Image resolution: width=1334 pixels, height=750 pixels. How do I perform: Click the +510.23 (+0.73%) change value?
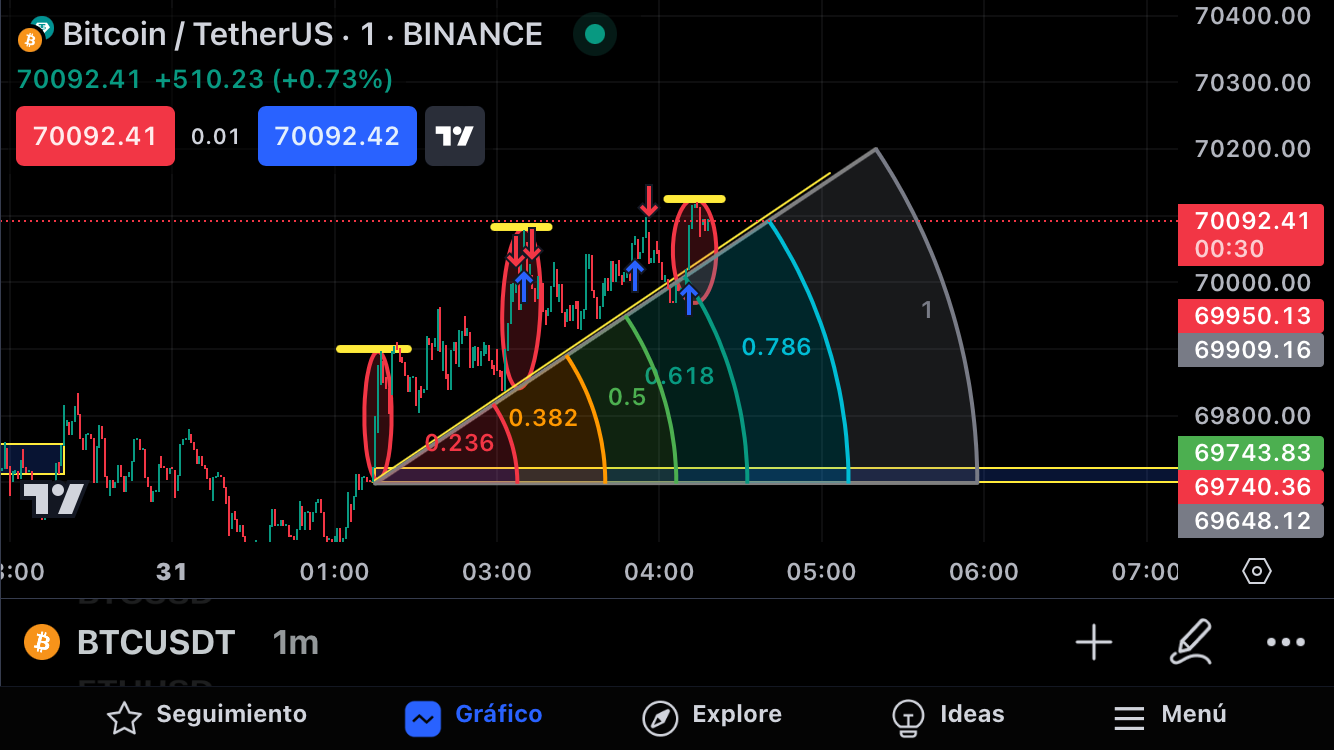pos(274,79)
